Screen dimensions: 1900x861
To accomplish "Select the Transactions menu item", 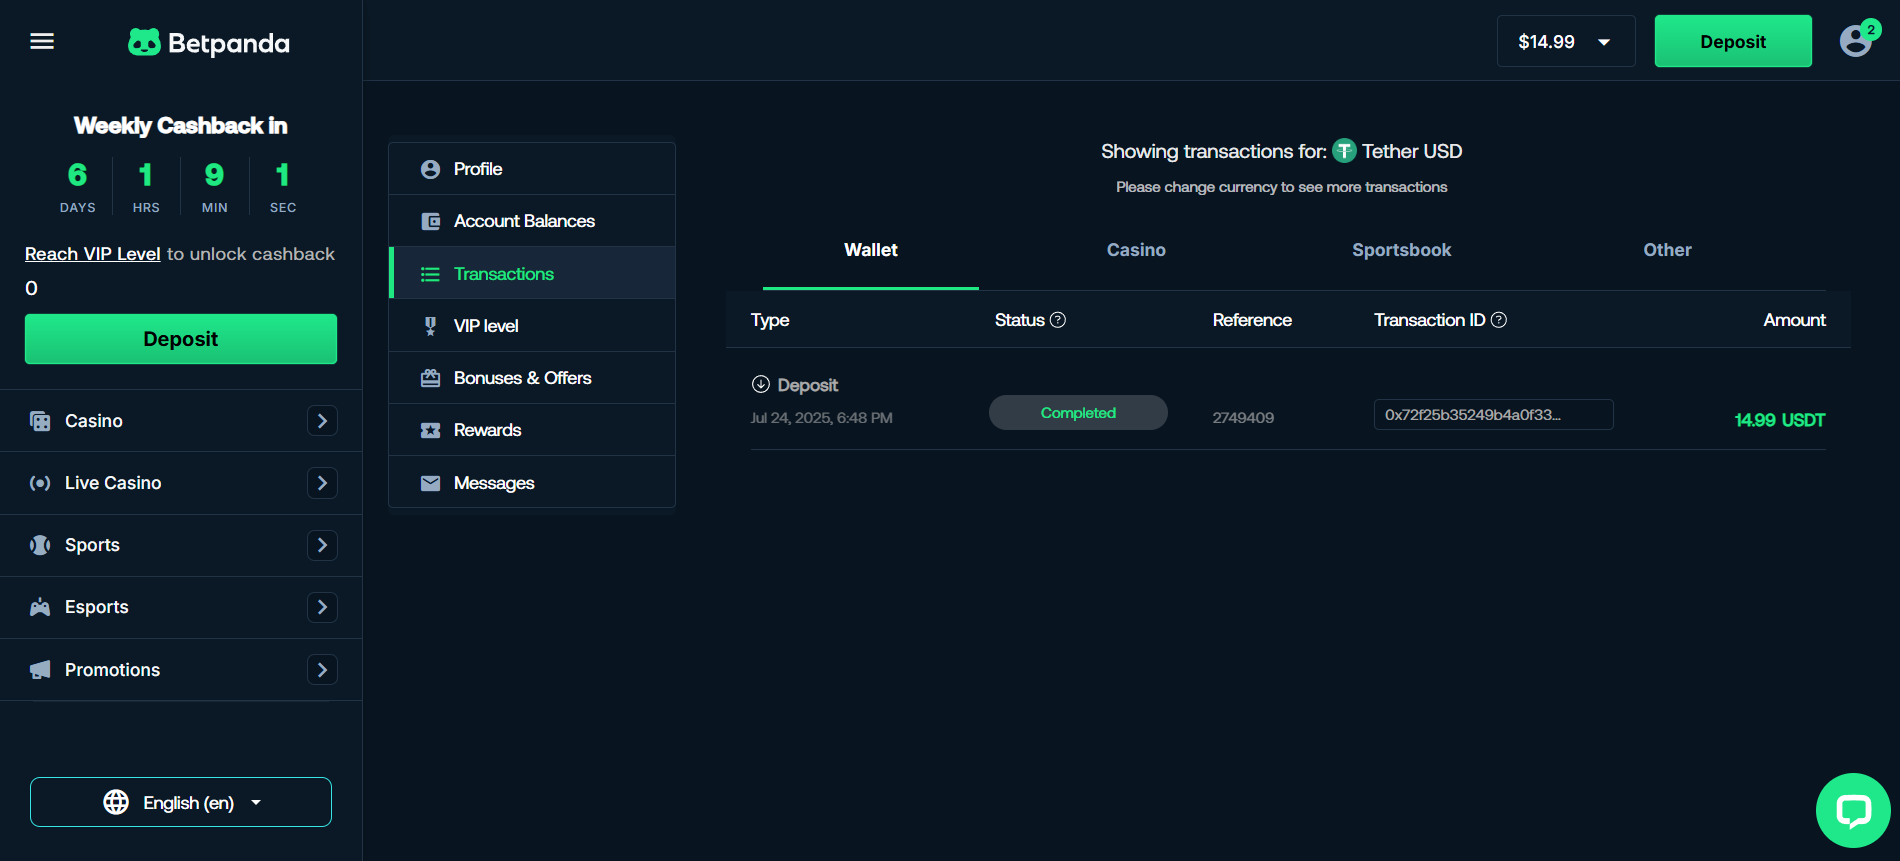I will coord(532,273).
